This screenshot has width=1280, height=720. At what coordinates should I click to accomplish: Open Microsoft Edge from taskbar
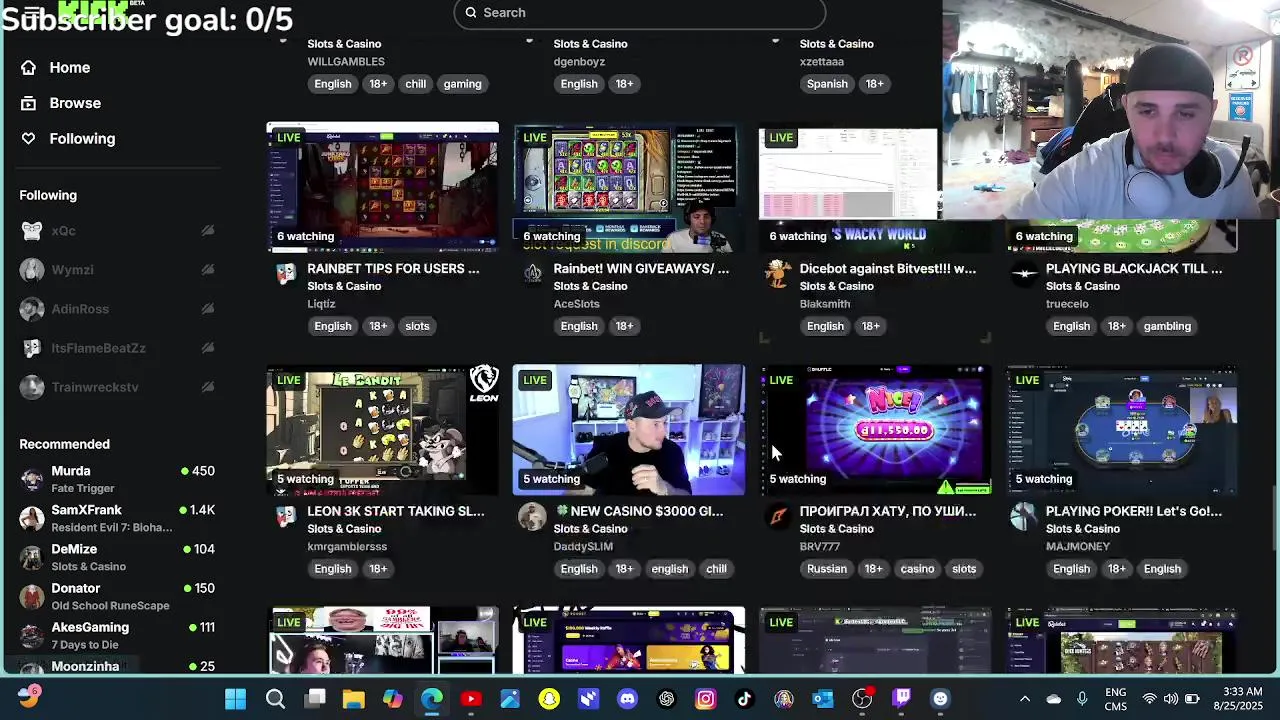click(x=431, y=699)
